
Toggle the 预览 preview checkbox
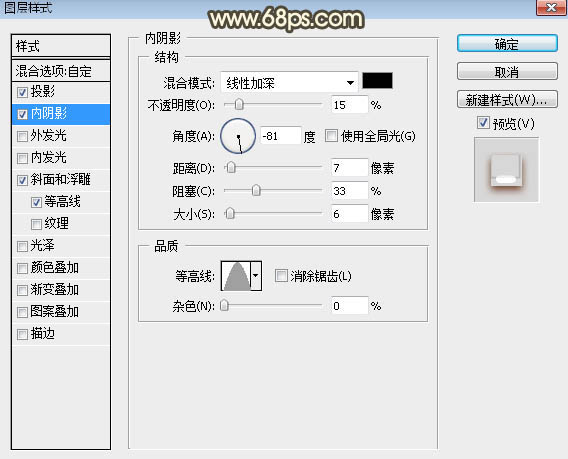(483, 123)
